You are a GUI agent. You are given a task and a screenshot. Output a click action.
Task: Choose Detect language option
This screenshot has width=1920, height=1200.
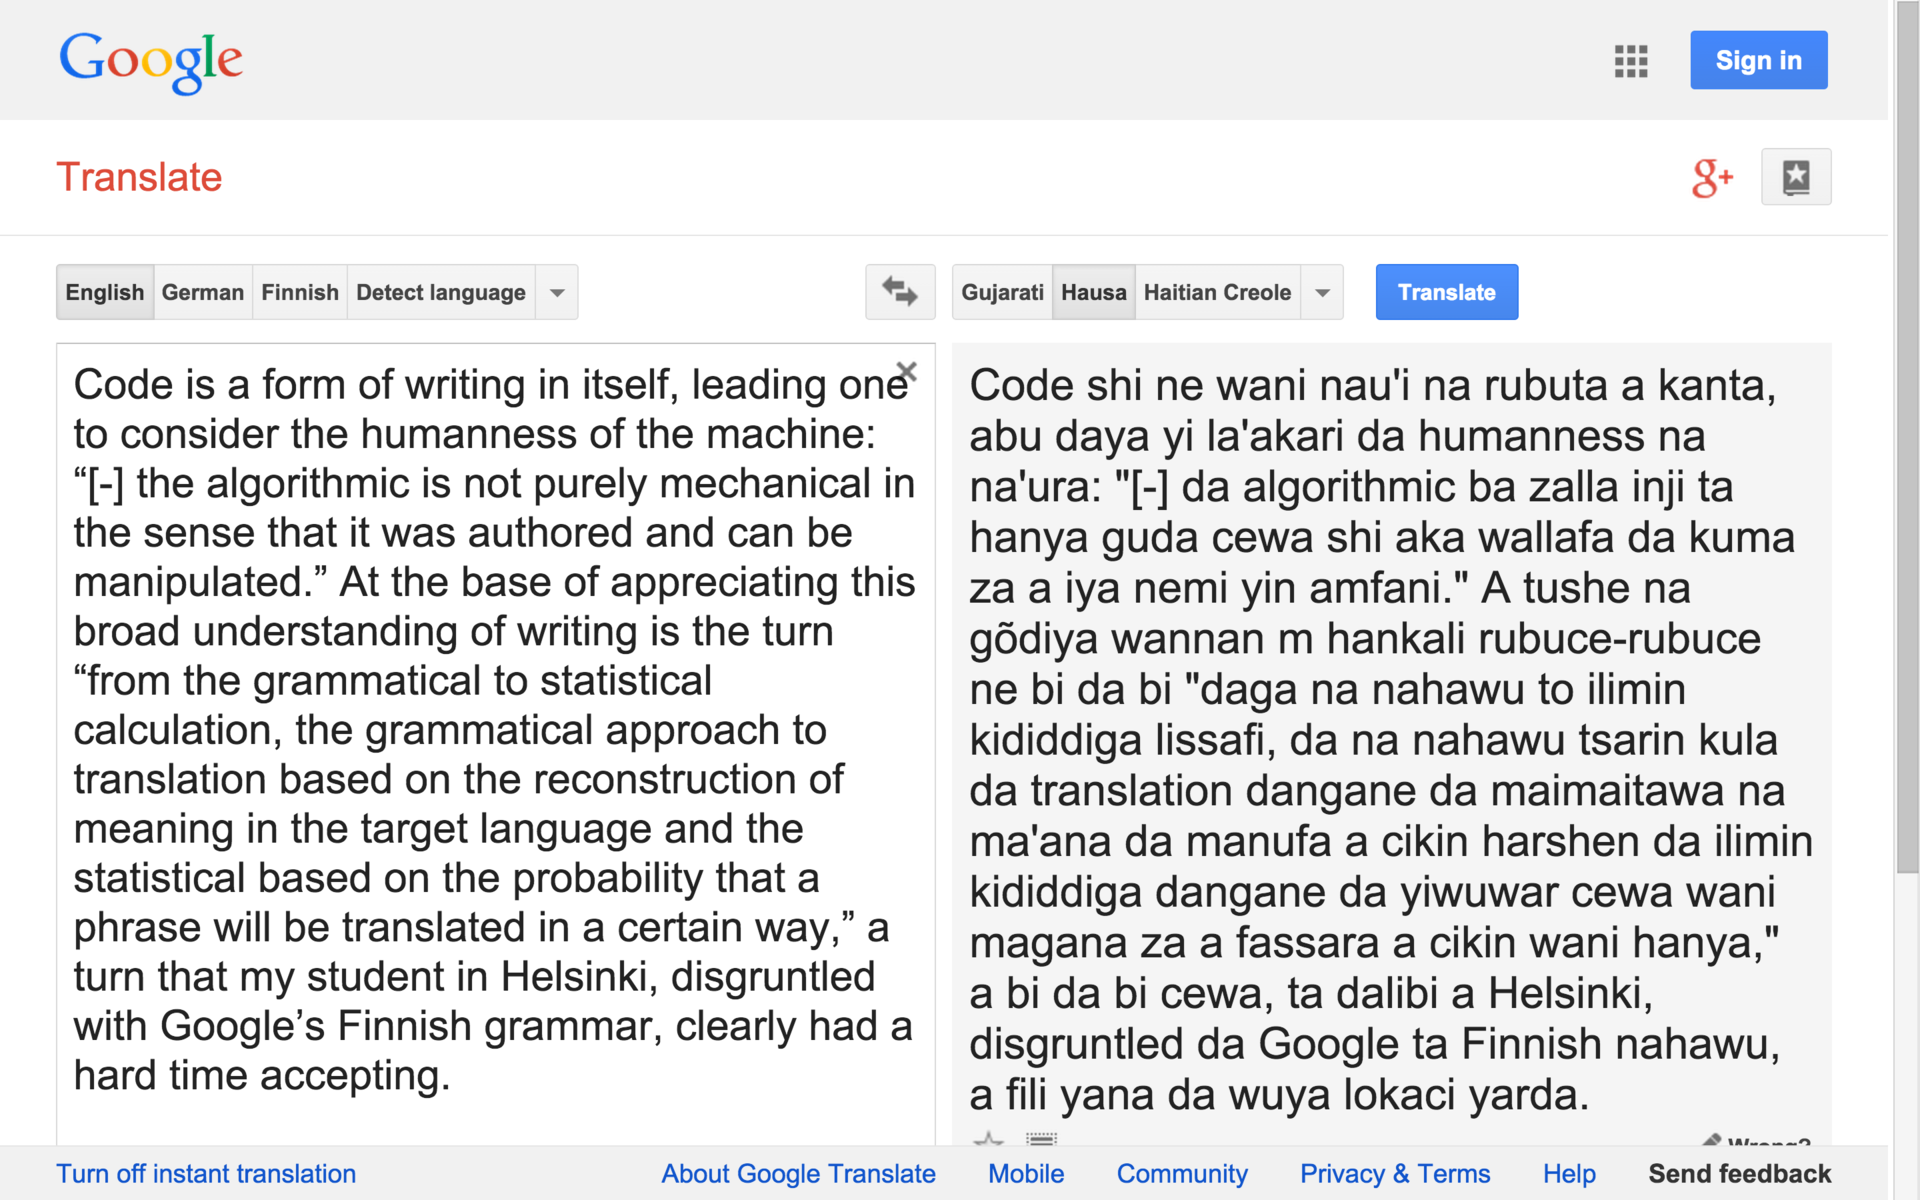tap(440, 292)
